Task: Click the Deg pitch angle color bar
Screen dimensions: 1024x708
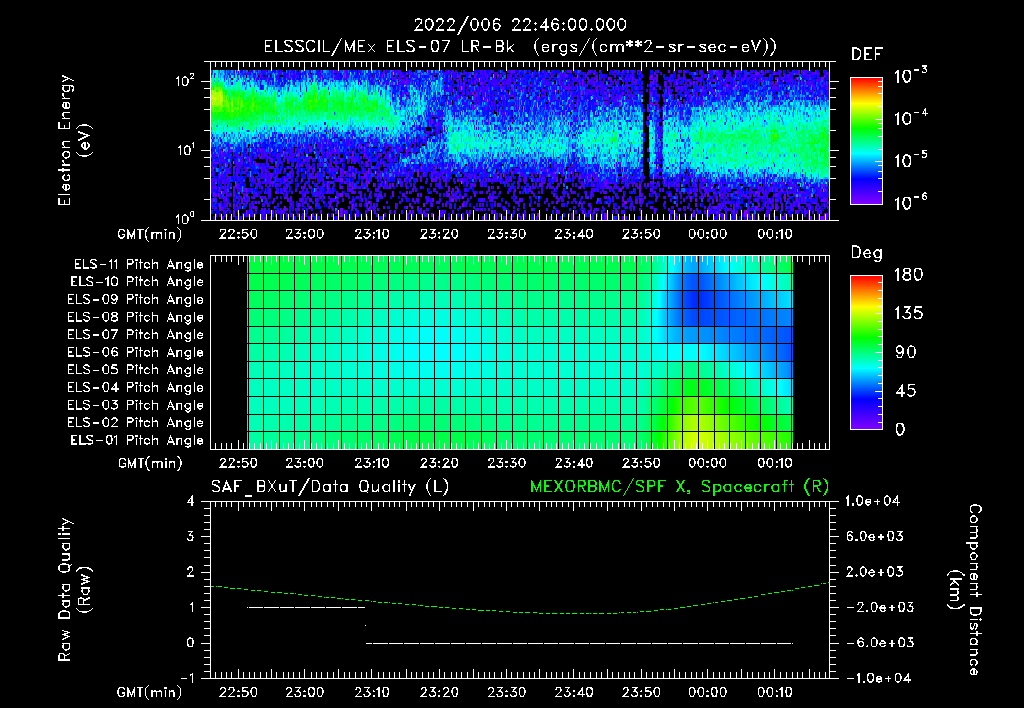Action: (866, 352)
